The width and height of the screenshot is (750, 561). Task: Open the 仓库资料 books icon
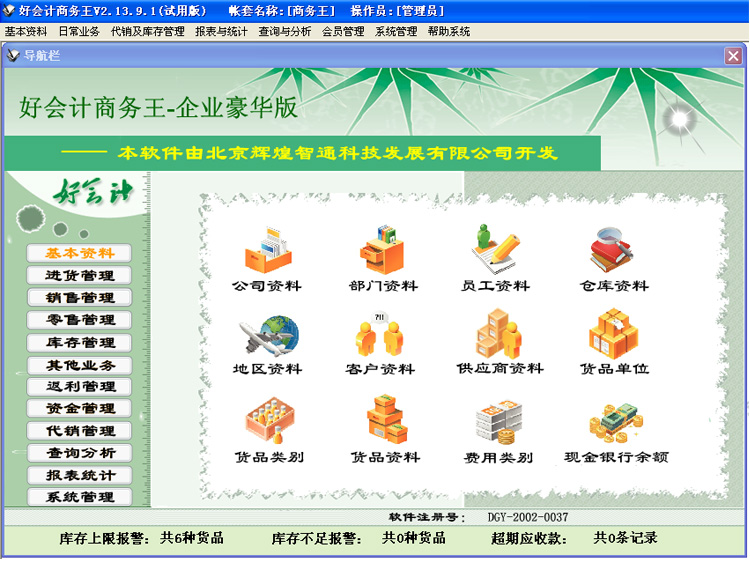[611, 250]
